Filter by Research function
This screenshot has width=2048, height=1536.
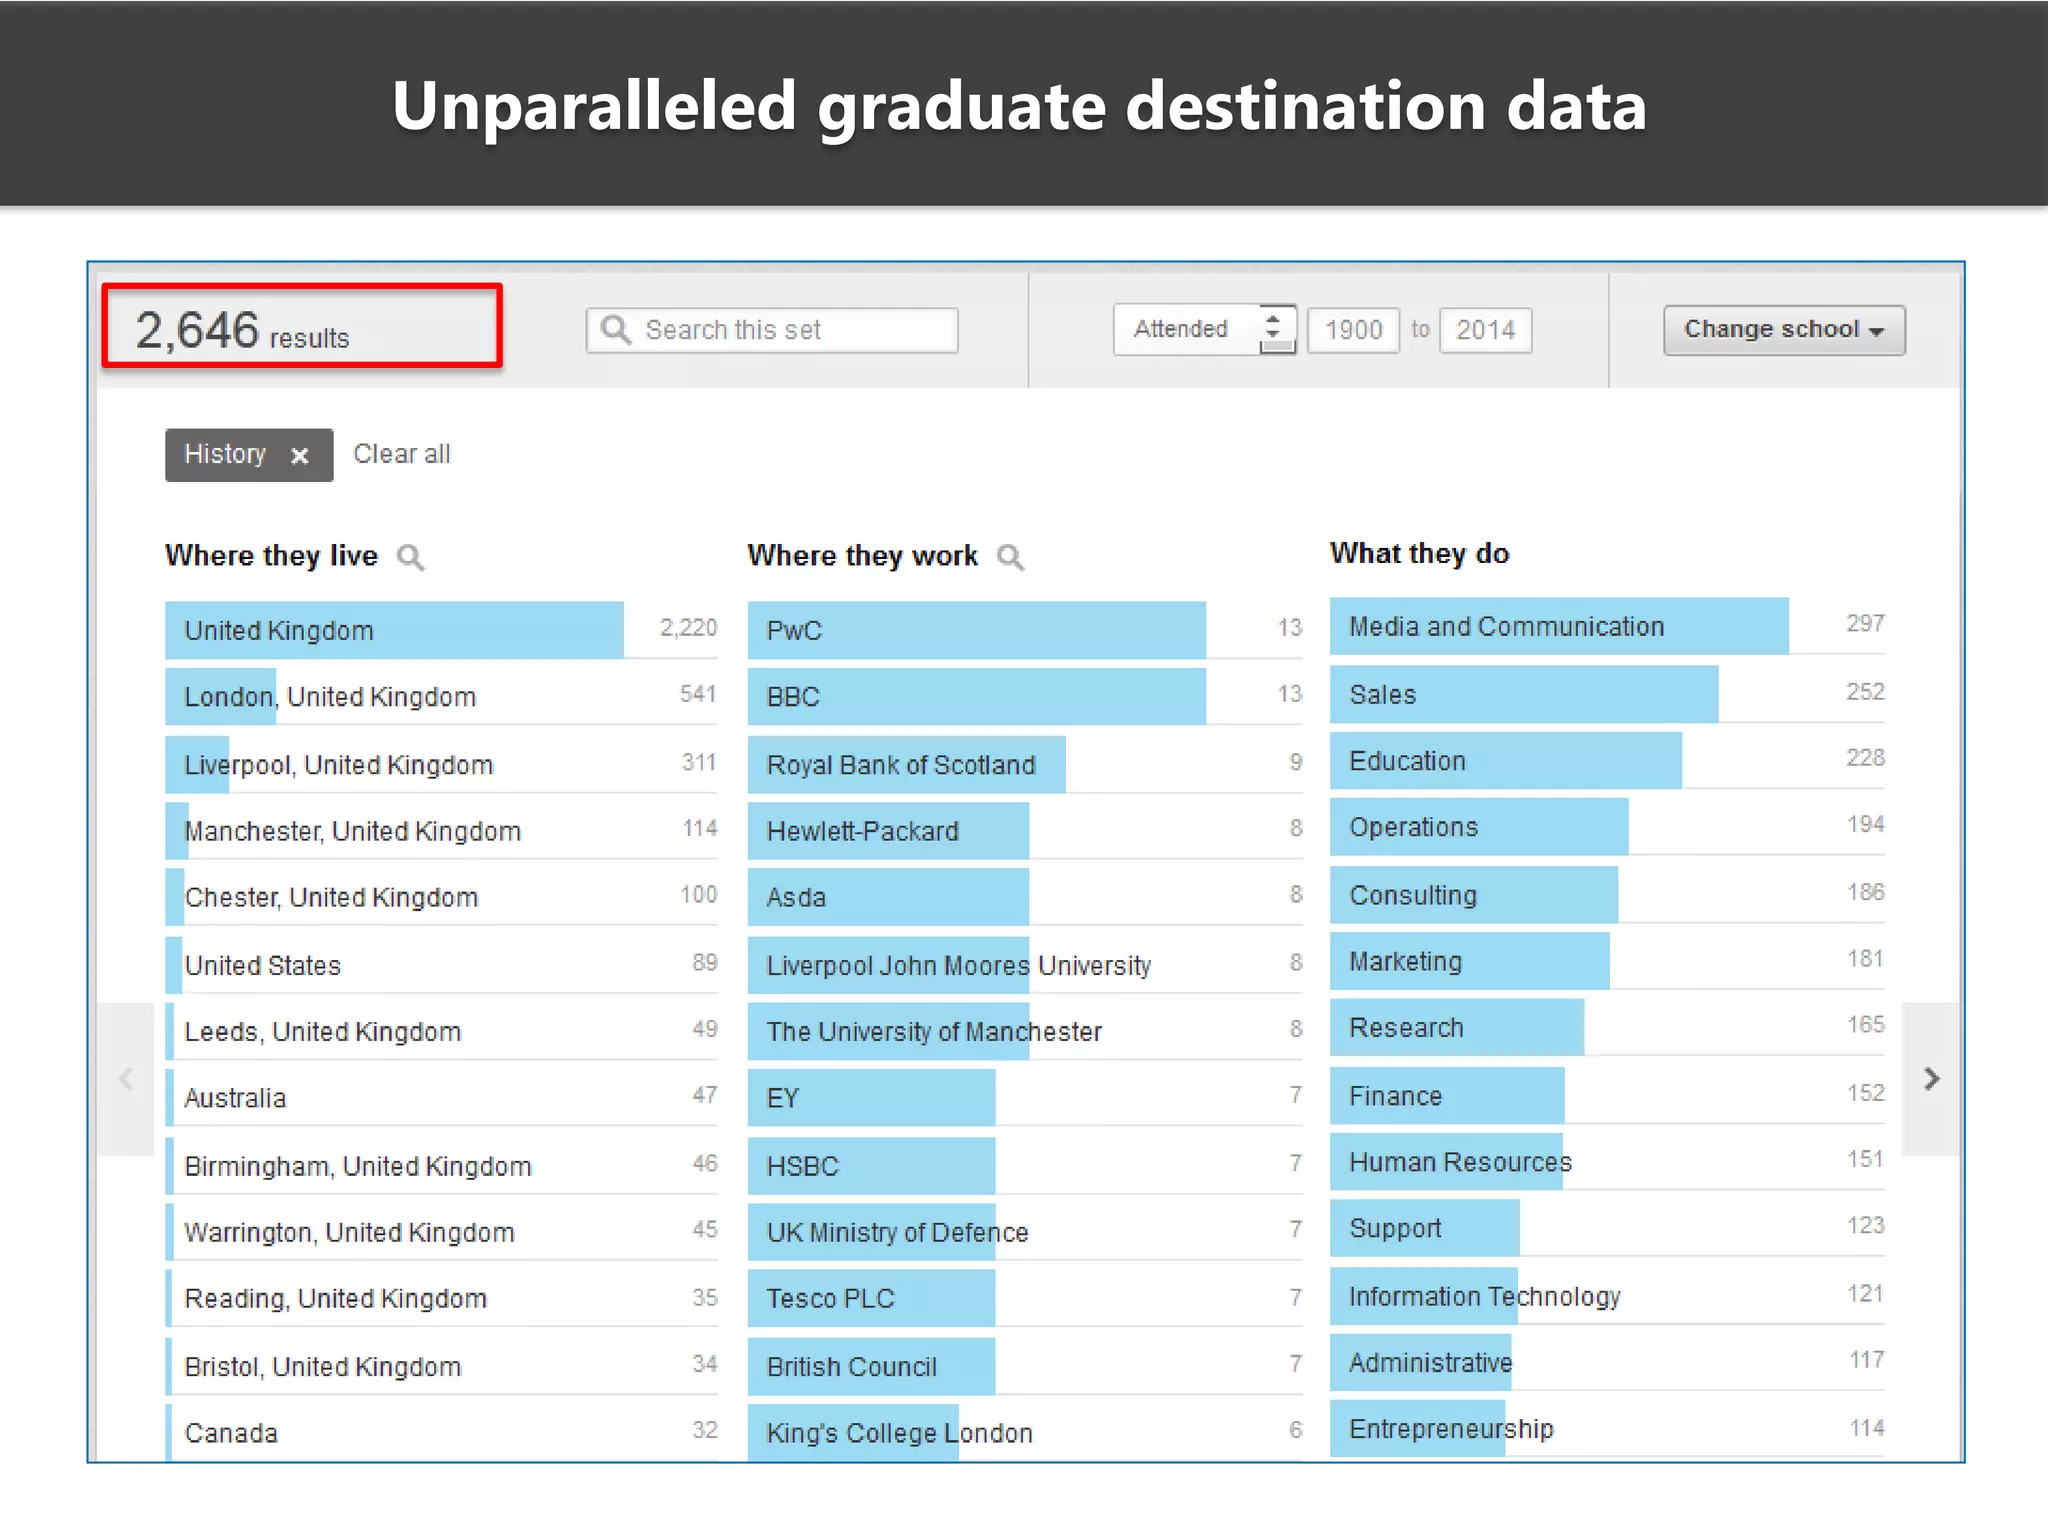coord(1607,1027)
